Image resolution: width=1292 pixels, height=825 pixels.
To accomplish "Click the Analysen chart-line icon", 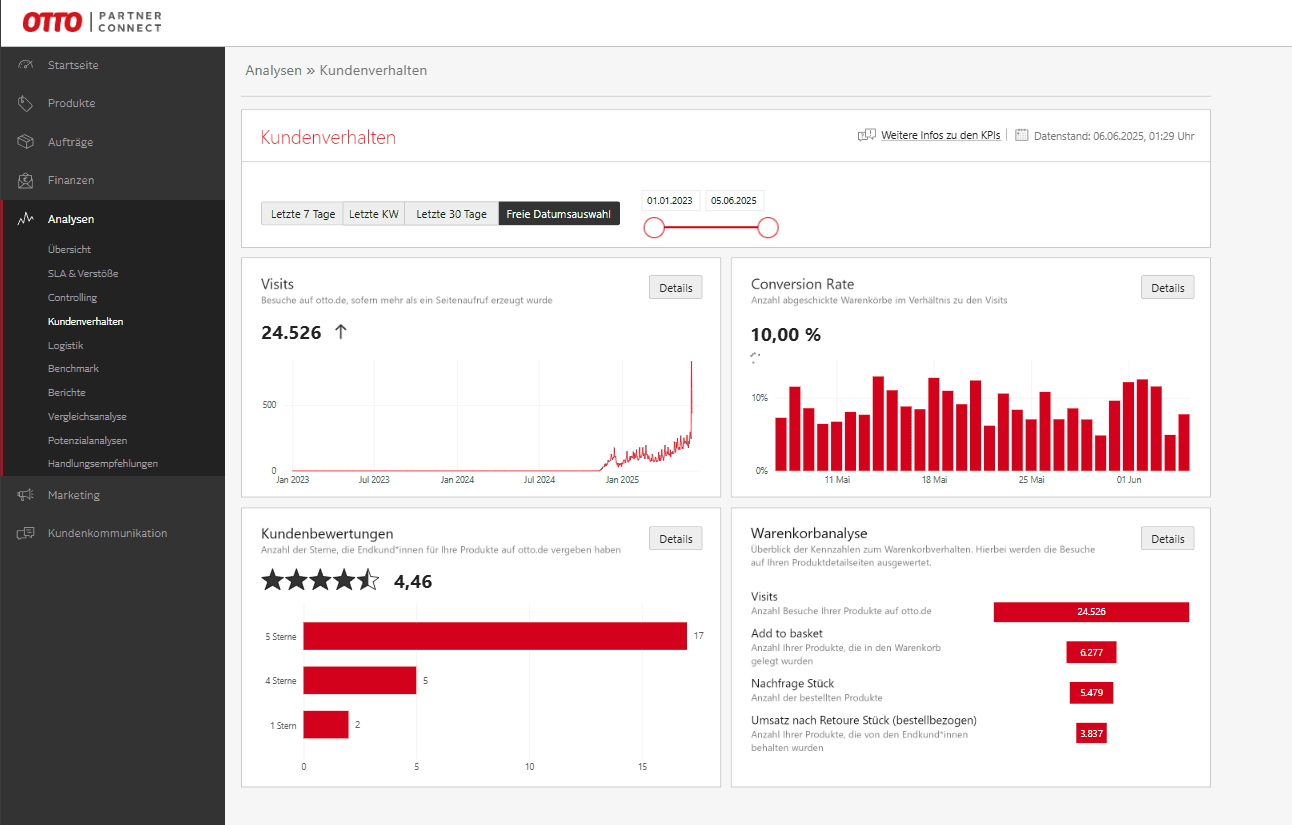I will point(26,219).
